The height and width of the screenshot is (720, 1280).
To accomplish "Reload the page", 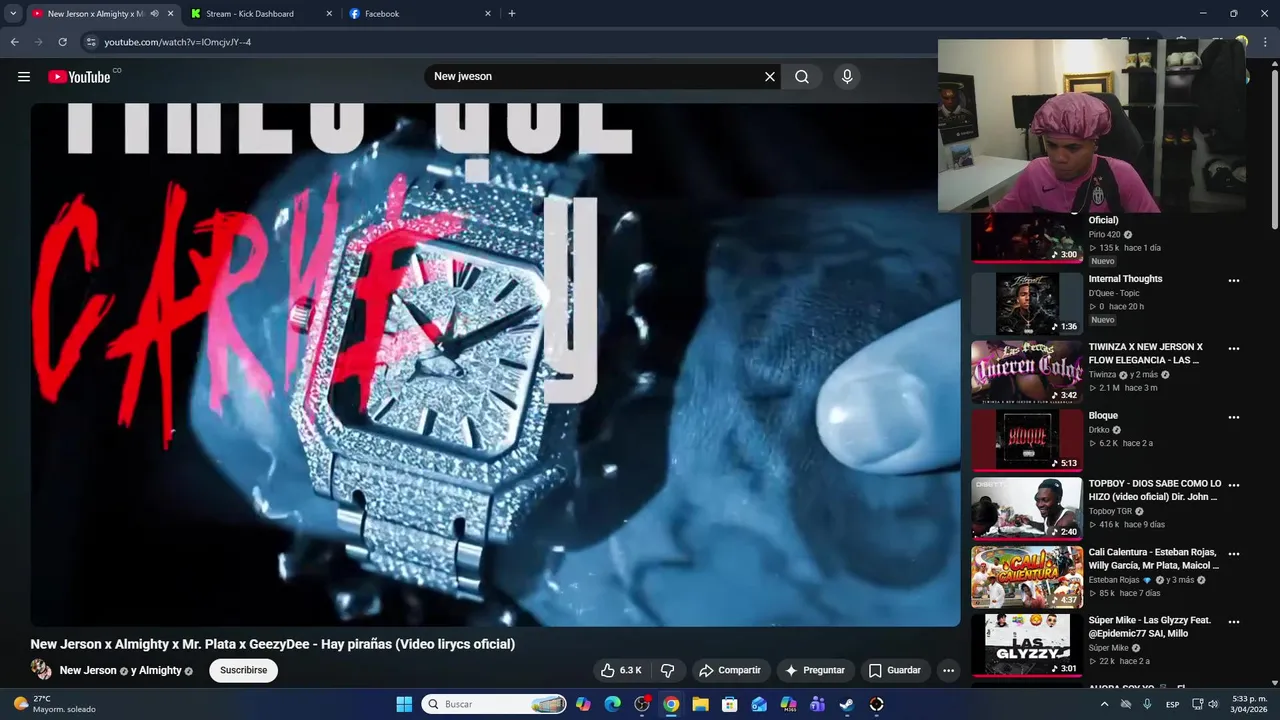I will tap(62, 42).
